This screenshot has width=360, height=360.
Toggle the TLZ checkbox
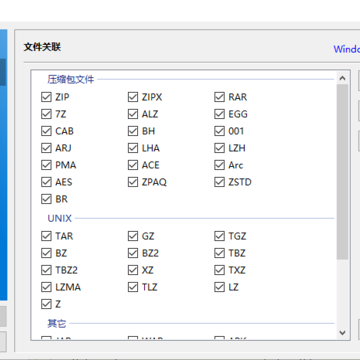pos(133,287)
